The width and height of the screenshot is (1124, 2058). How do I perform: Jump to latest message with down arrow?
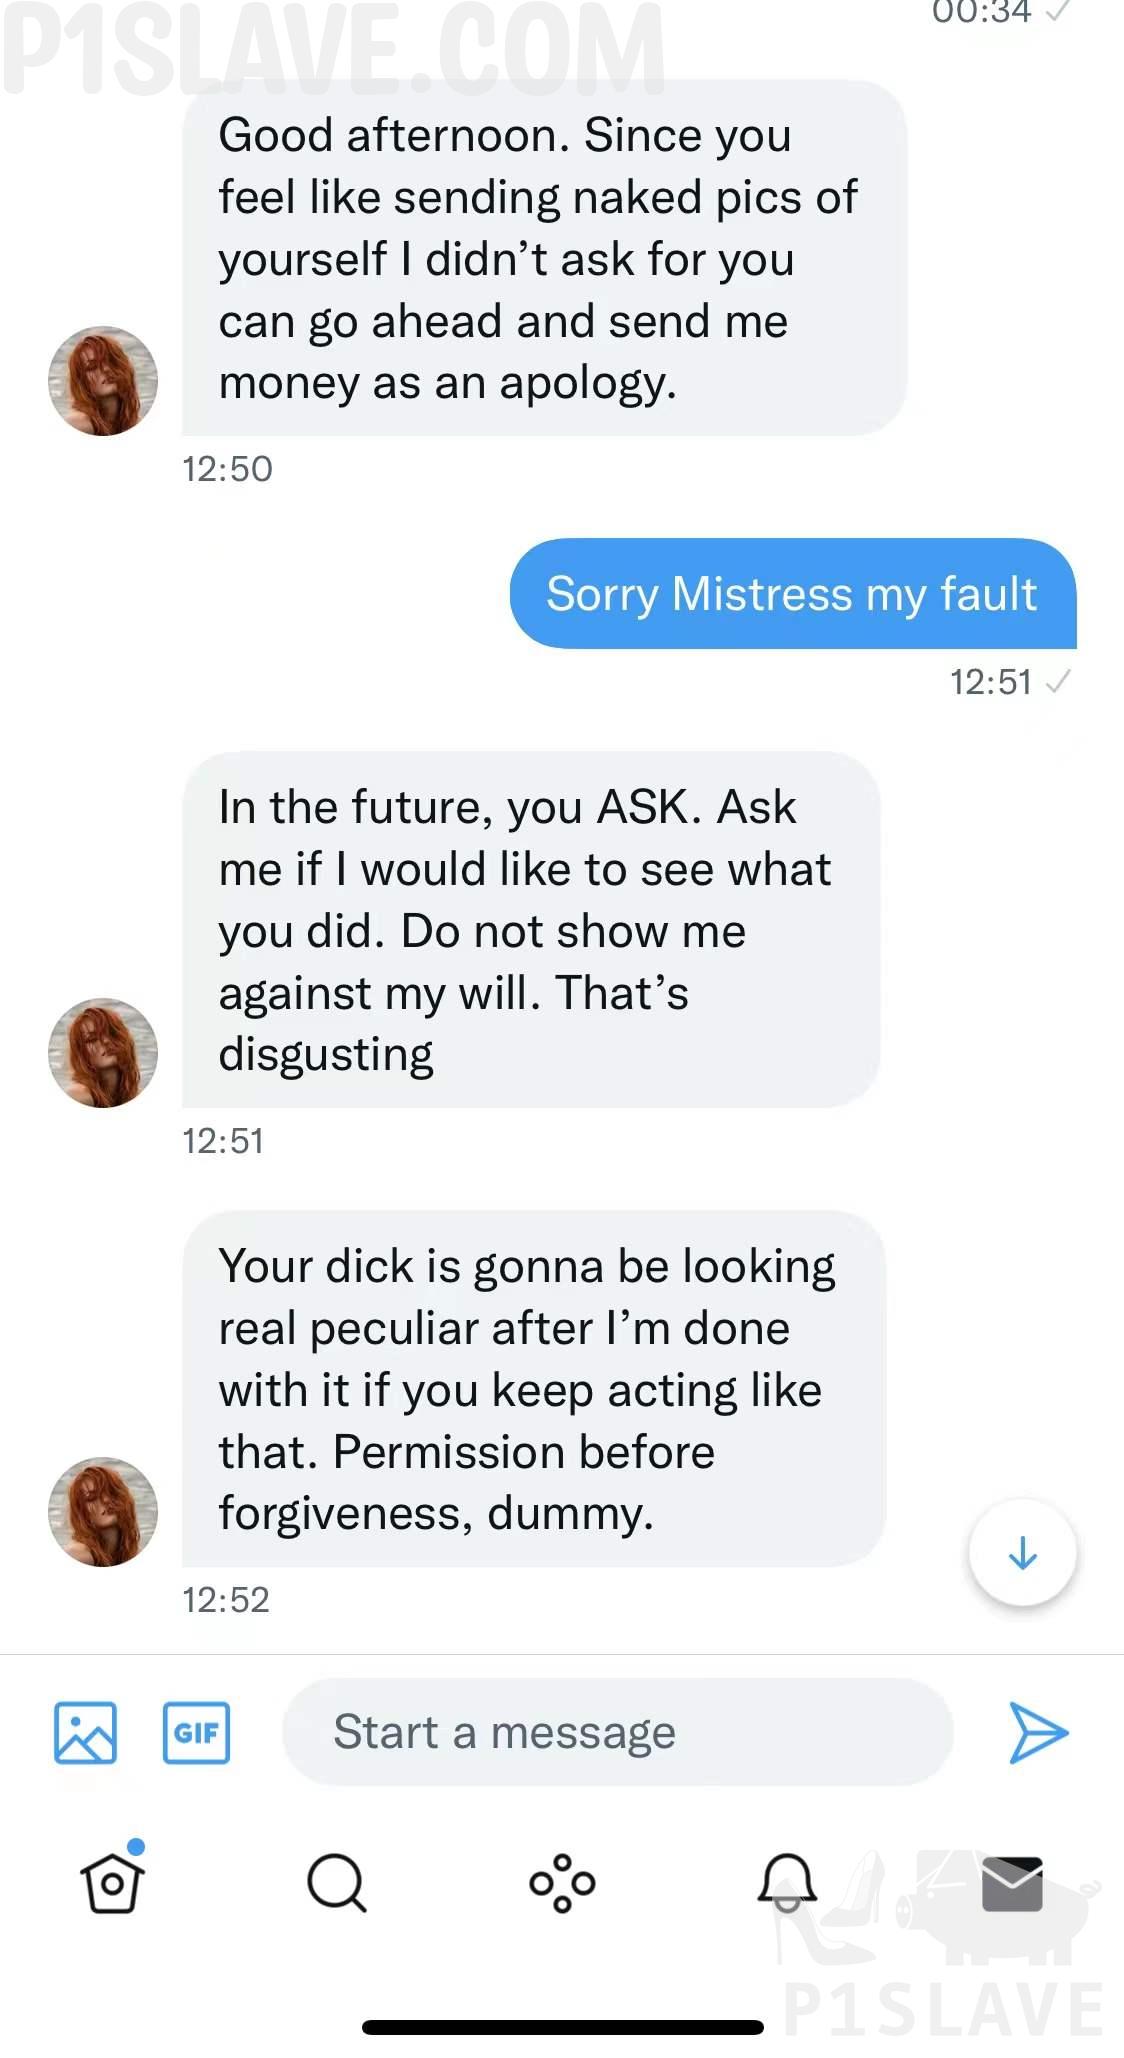click(1022, 1553)
